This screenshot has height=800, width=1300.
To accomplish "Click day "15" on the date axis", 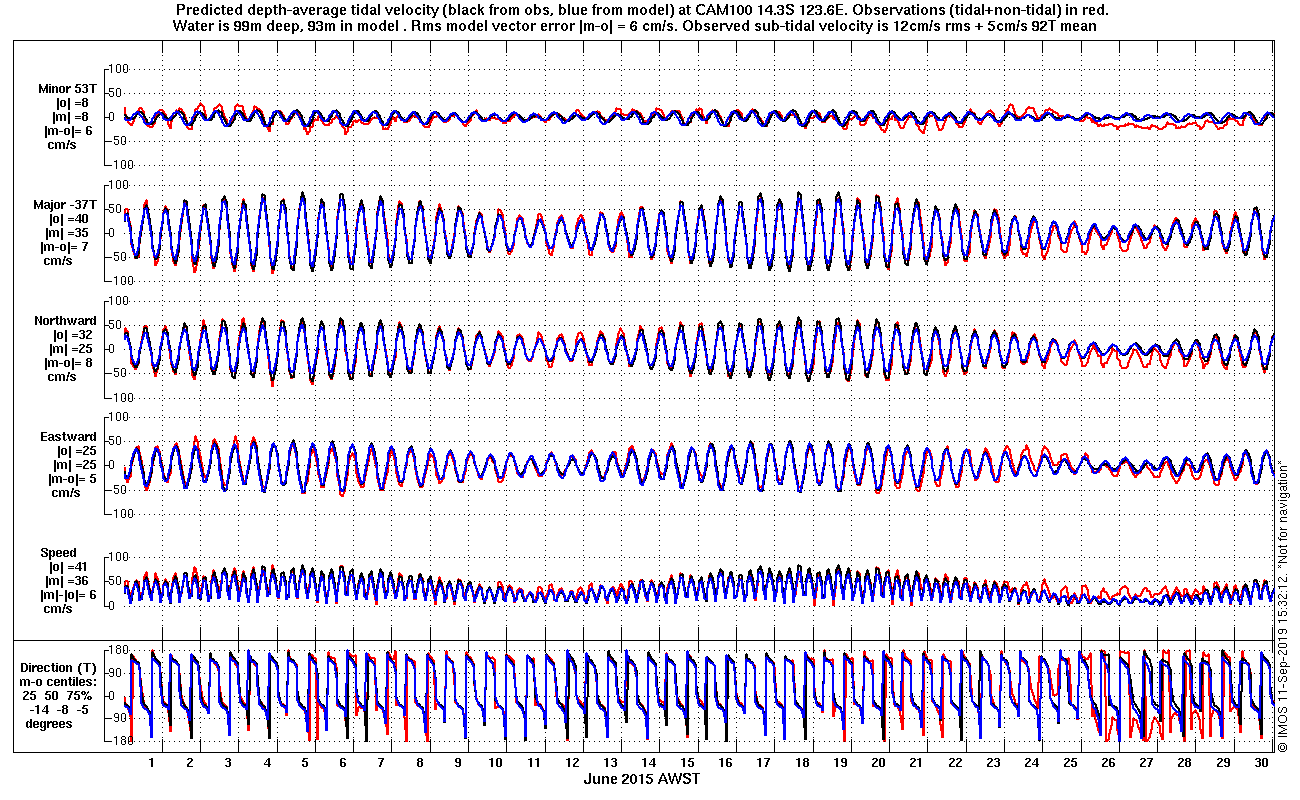I will (687, 763).
